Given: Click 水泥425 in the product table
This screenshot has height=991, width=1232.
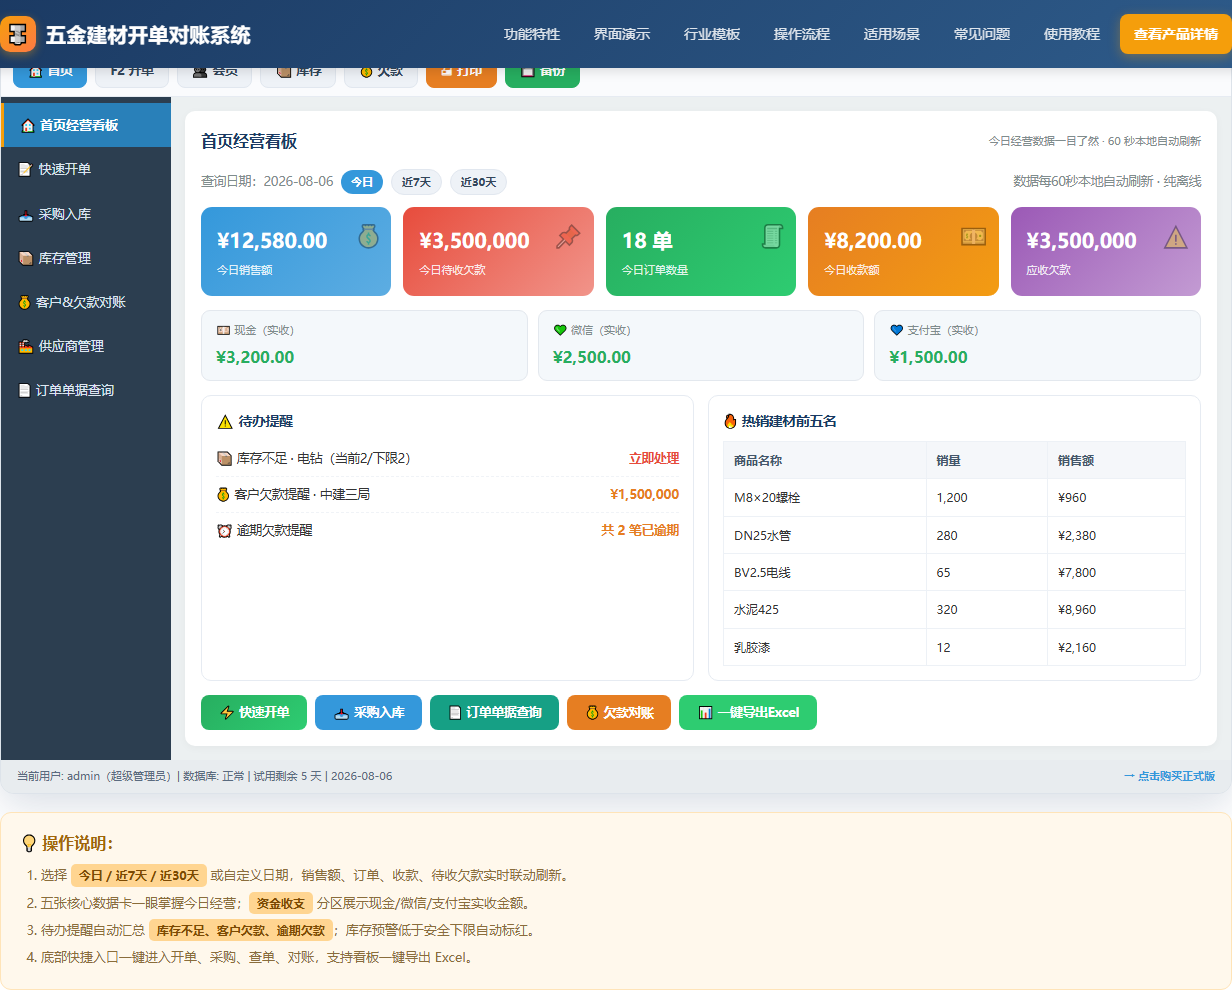Looking at the screenshot, I should [x=756, y=609].
